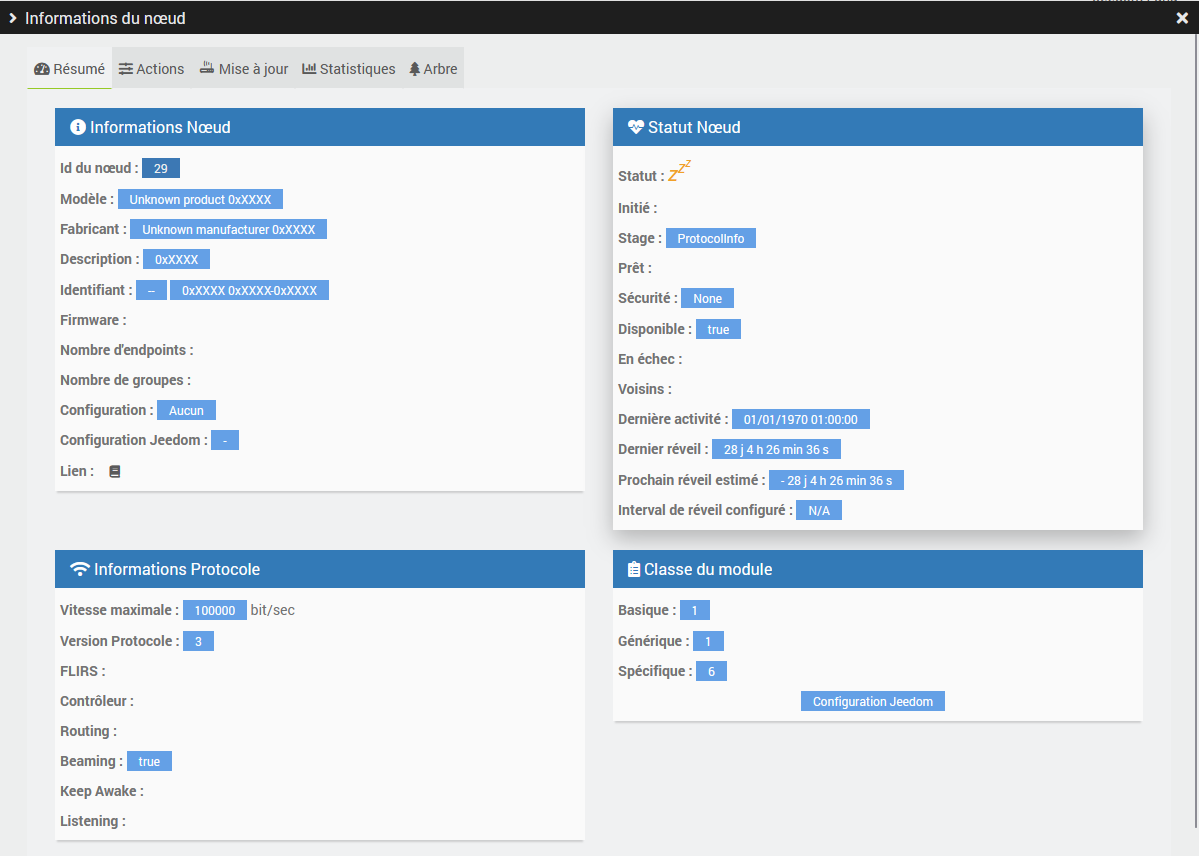This screenshot has height=856, width=1199.
Task: Click the Sécurité value None
Action: tap(707, 298)
